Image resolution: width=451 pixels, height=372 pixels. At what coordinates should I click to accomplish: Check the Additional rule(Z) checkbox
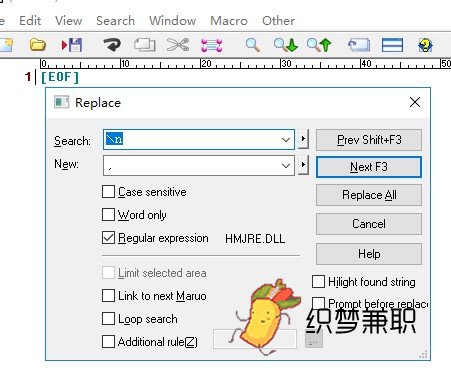108,342
